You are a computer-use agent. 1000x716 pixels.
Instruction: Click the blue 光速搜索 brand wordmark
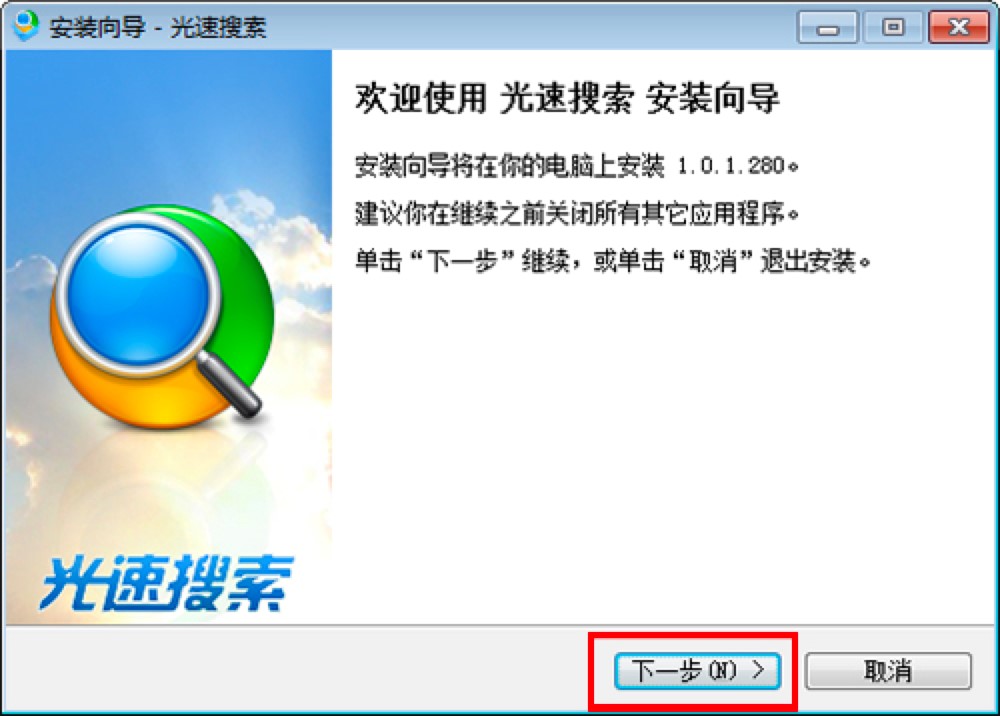pyautogui.click(x=166, y=583)
